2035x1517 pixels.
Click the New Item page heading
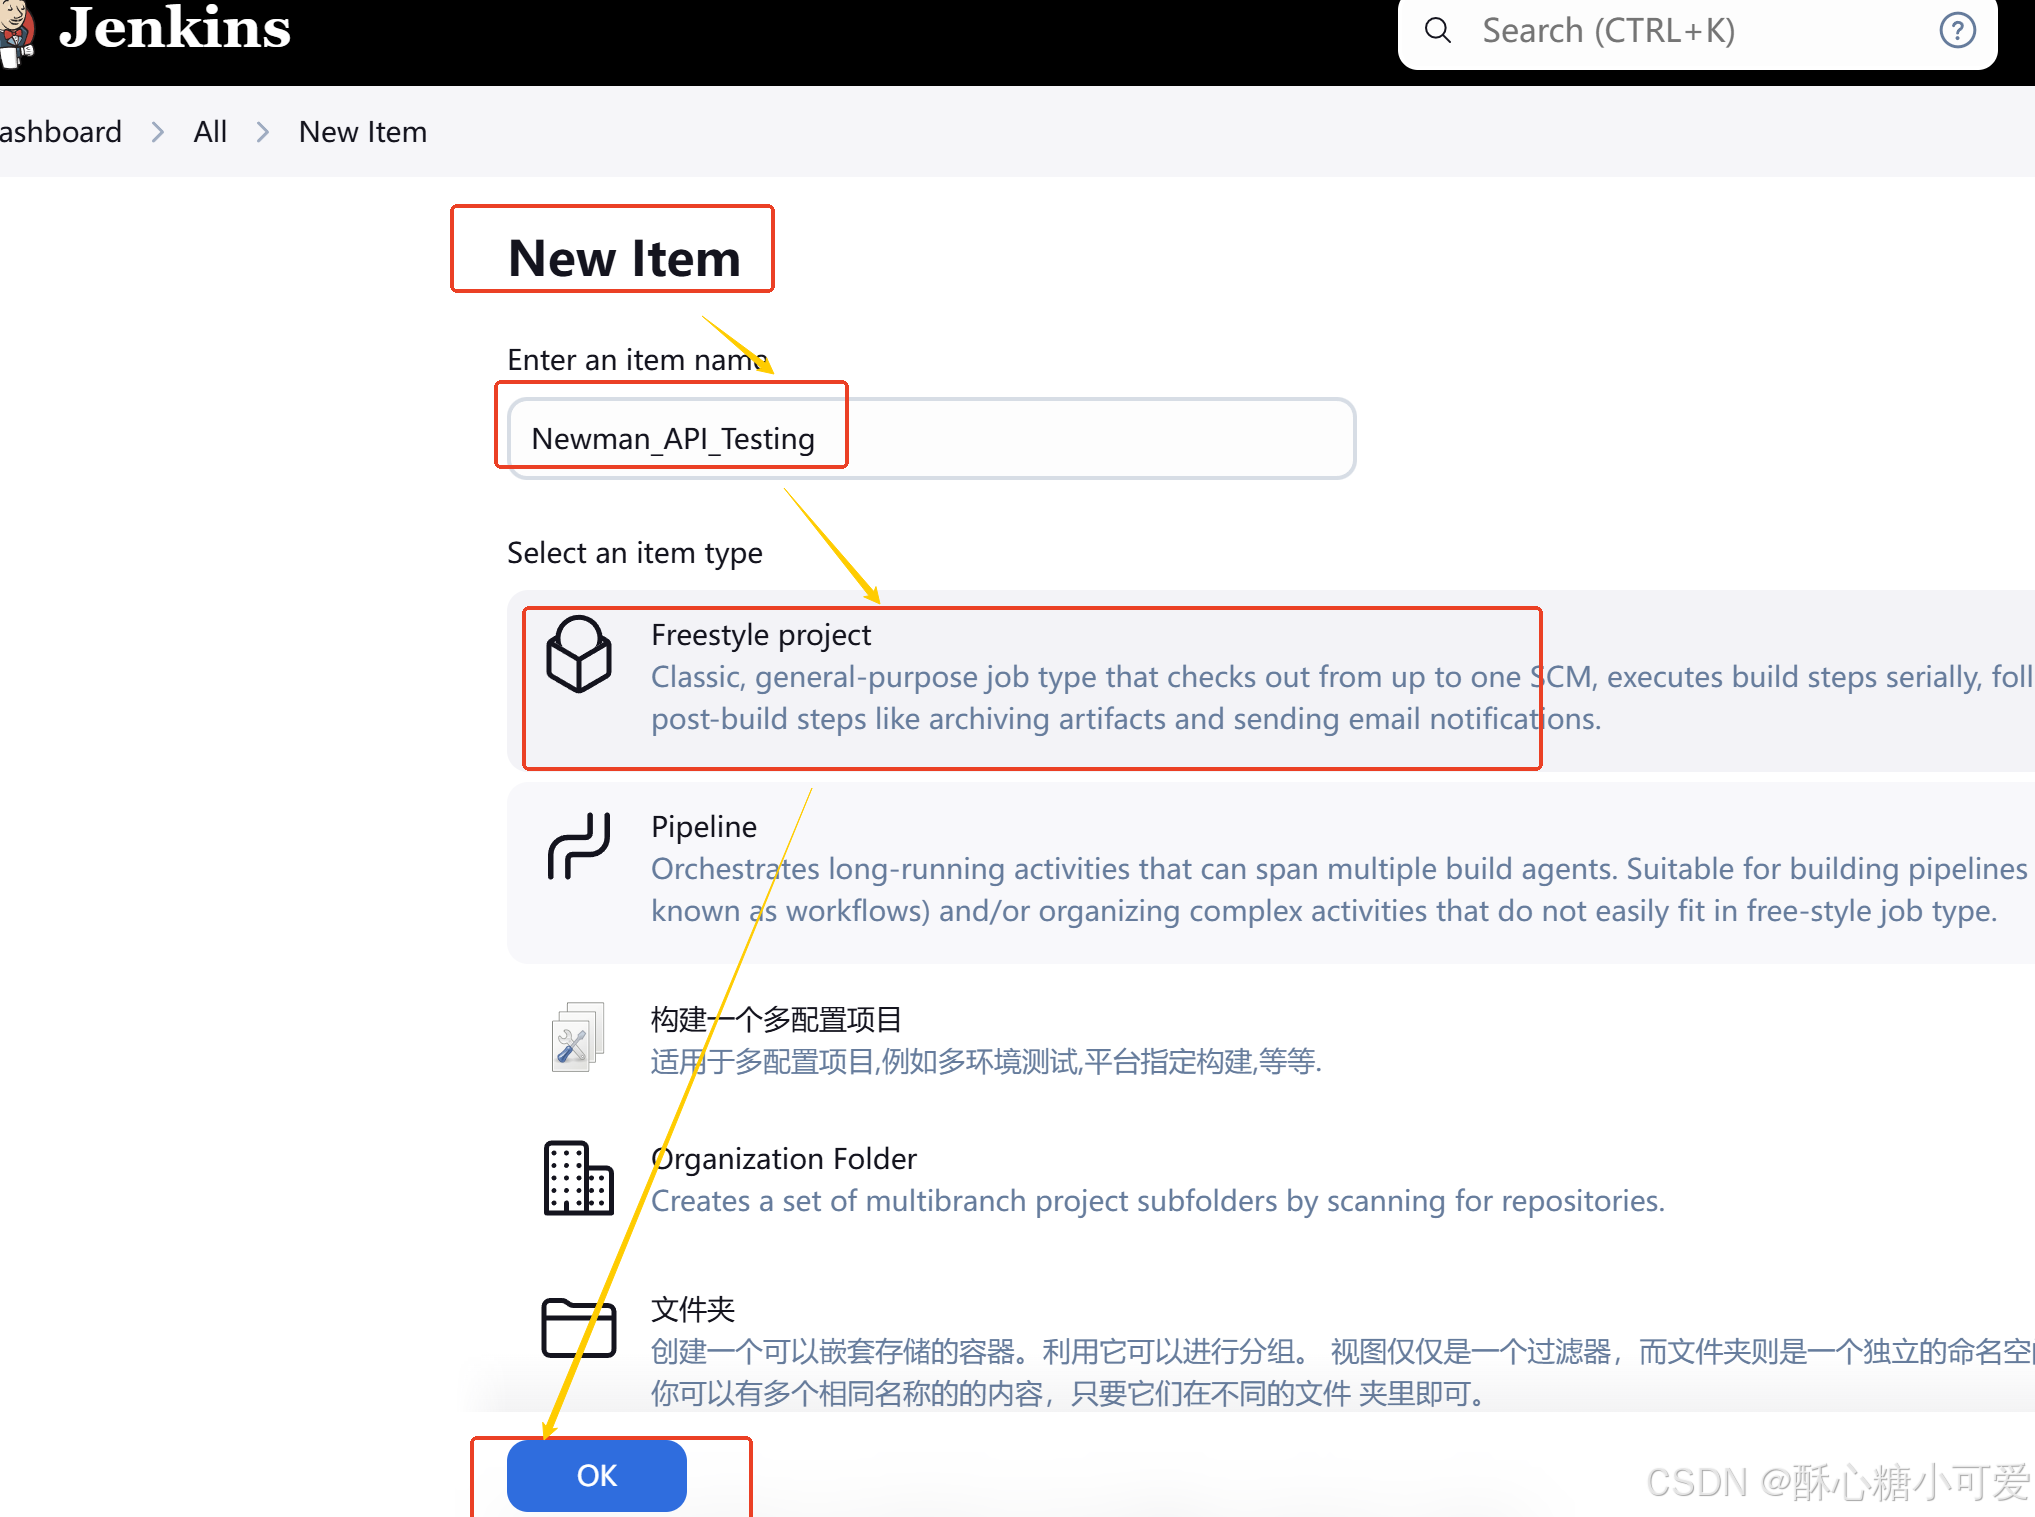[623, 257]
